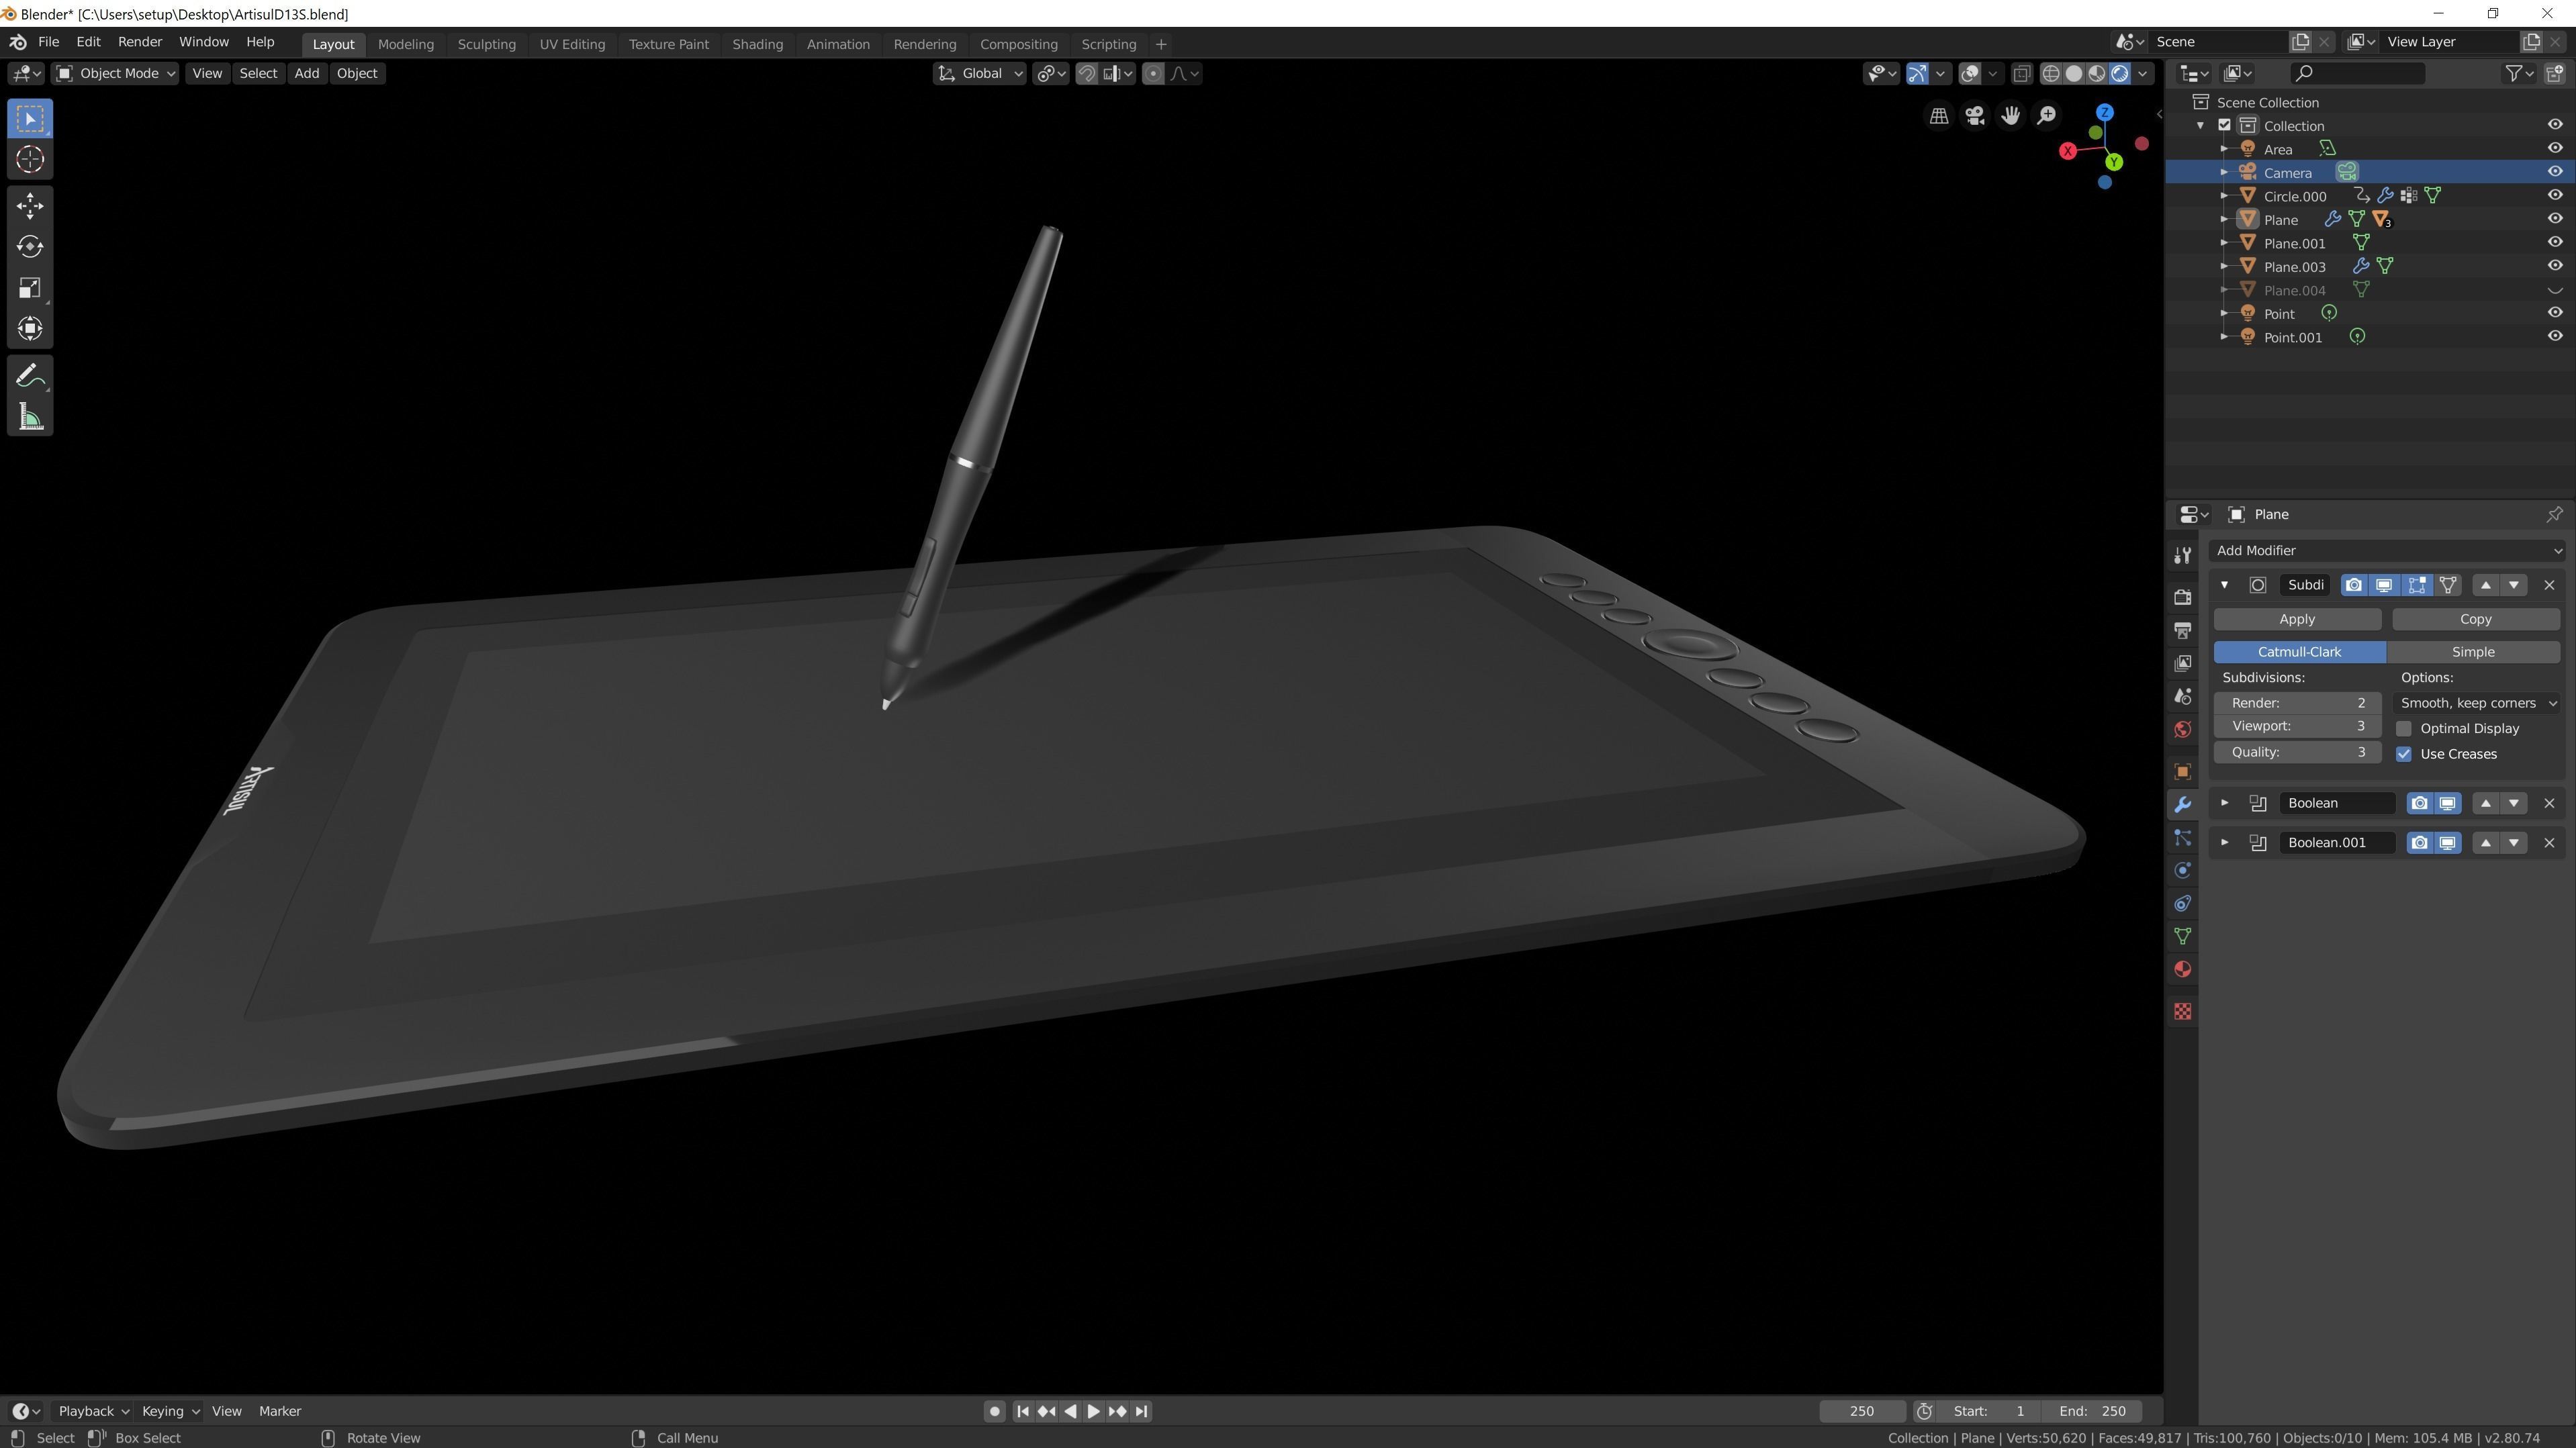This screenshot has width=2576, height=1448.
Task: Copy the Subdivision modifier
Action: (2475, 619)
